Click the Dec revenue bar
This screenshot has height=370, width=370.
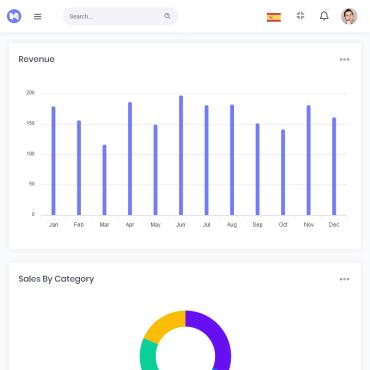coord(334,166)
